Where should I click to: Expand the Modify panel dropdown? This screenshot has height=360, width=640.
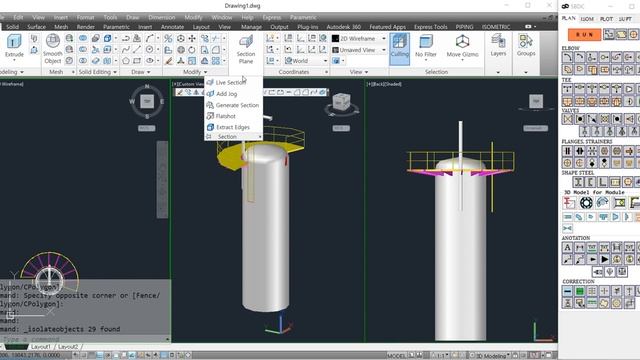coord(195,72)
